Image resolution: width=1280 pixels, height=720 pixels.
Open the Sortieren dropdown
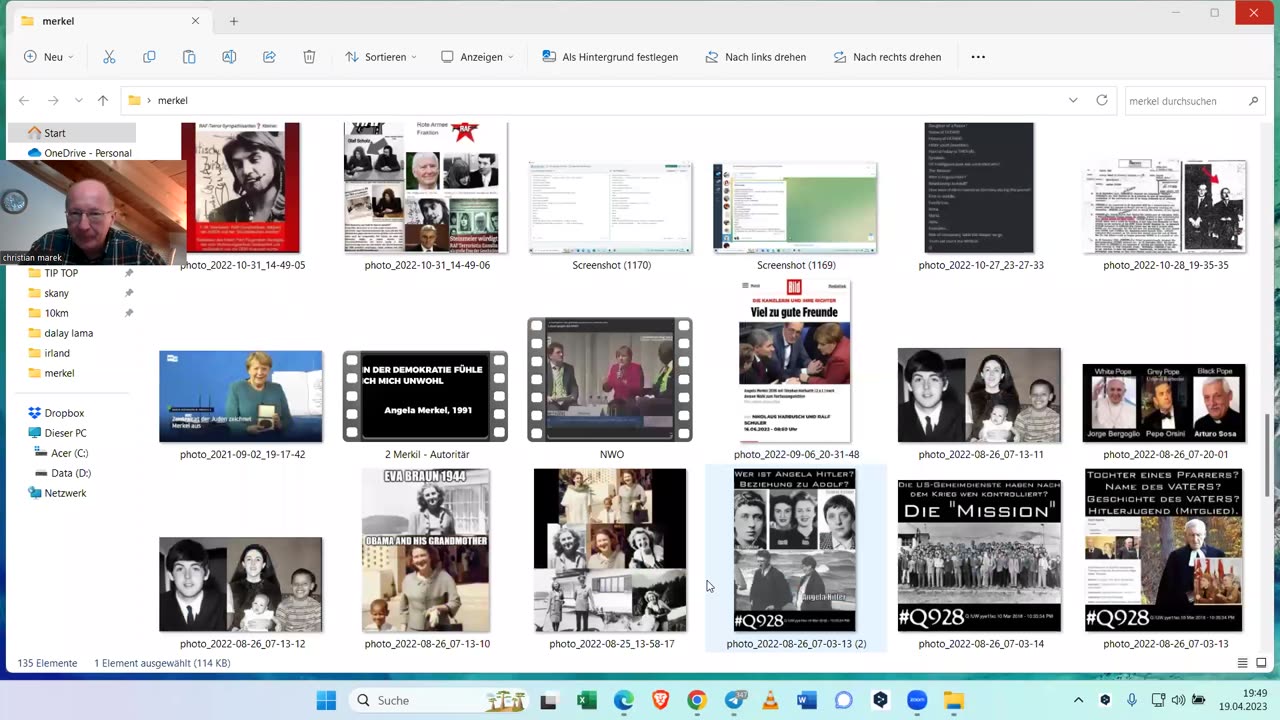pos(380,57)
